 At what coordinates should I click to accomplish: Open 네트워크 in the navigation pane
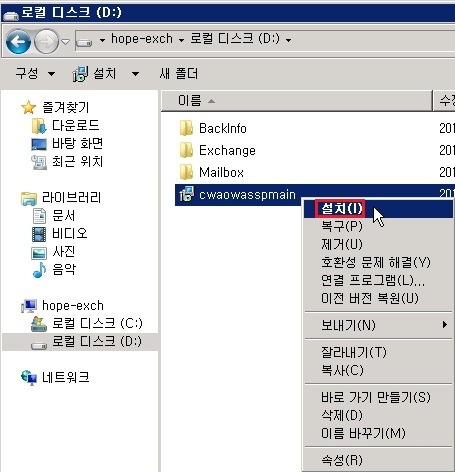(x=66, y=377)
